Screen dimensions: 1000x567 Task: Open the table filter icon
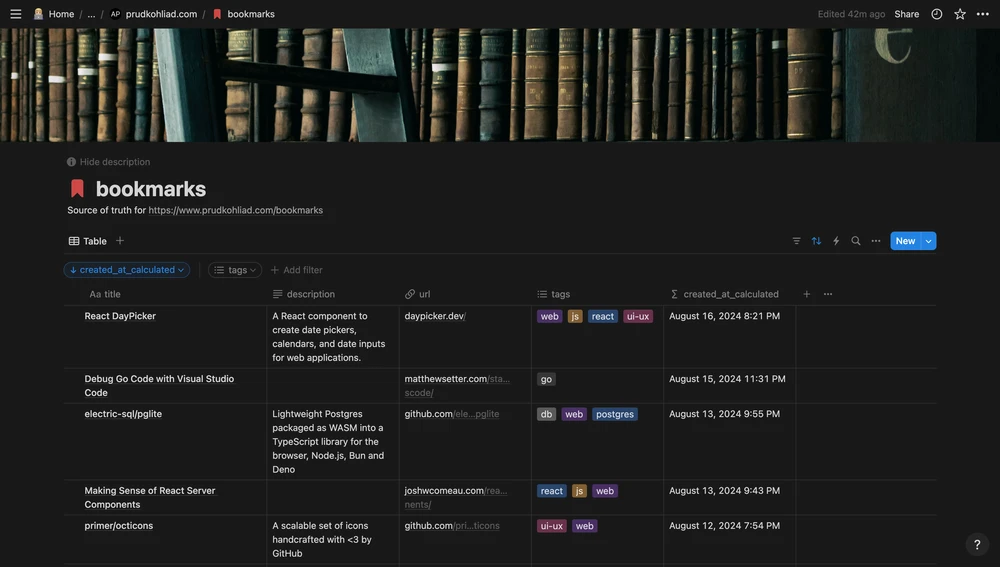796,241
